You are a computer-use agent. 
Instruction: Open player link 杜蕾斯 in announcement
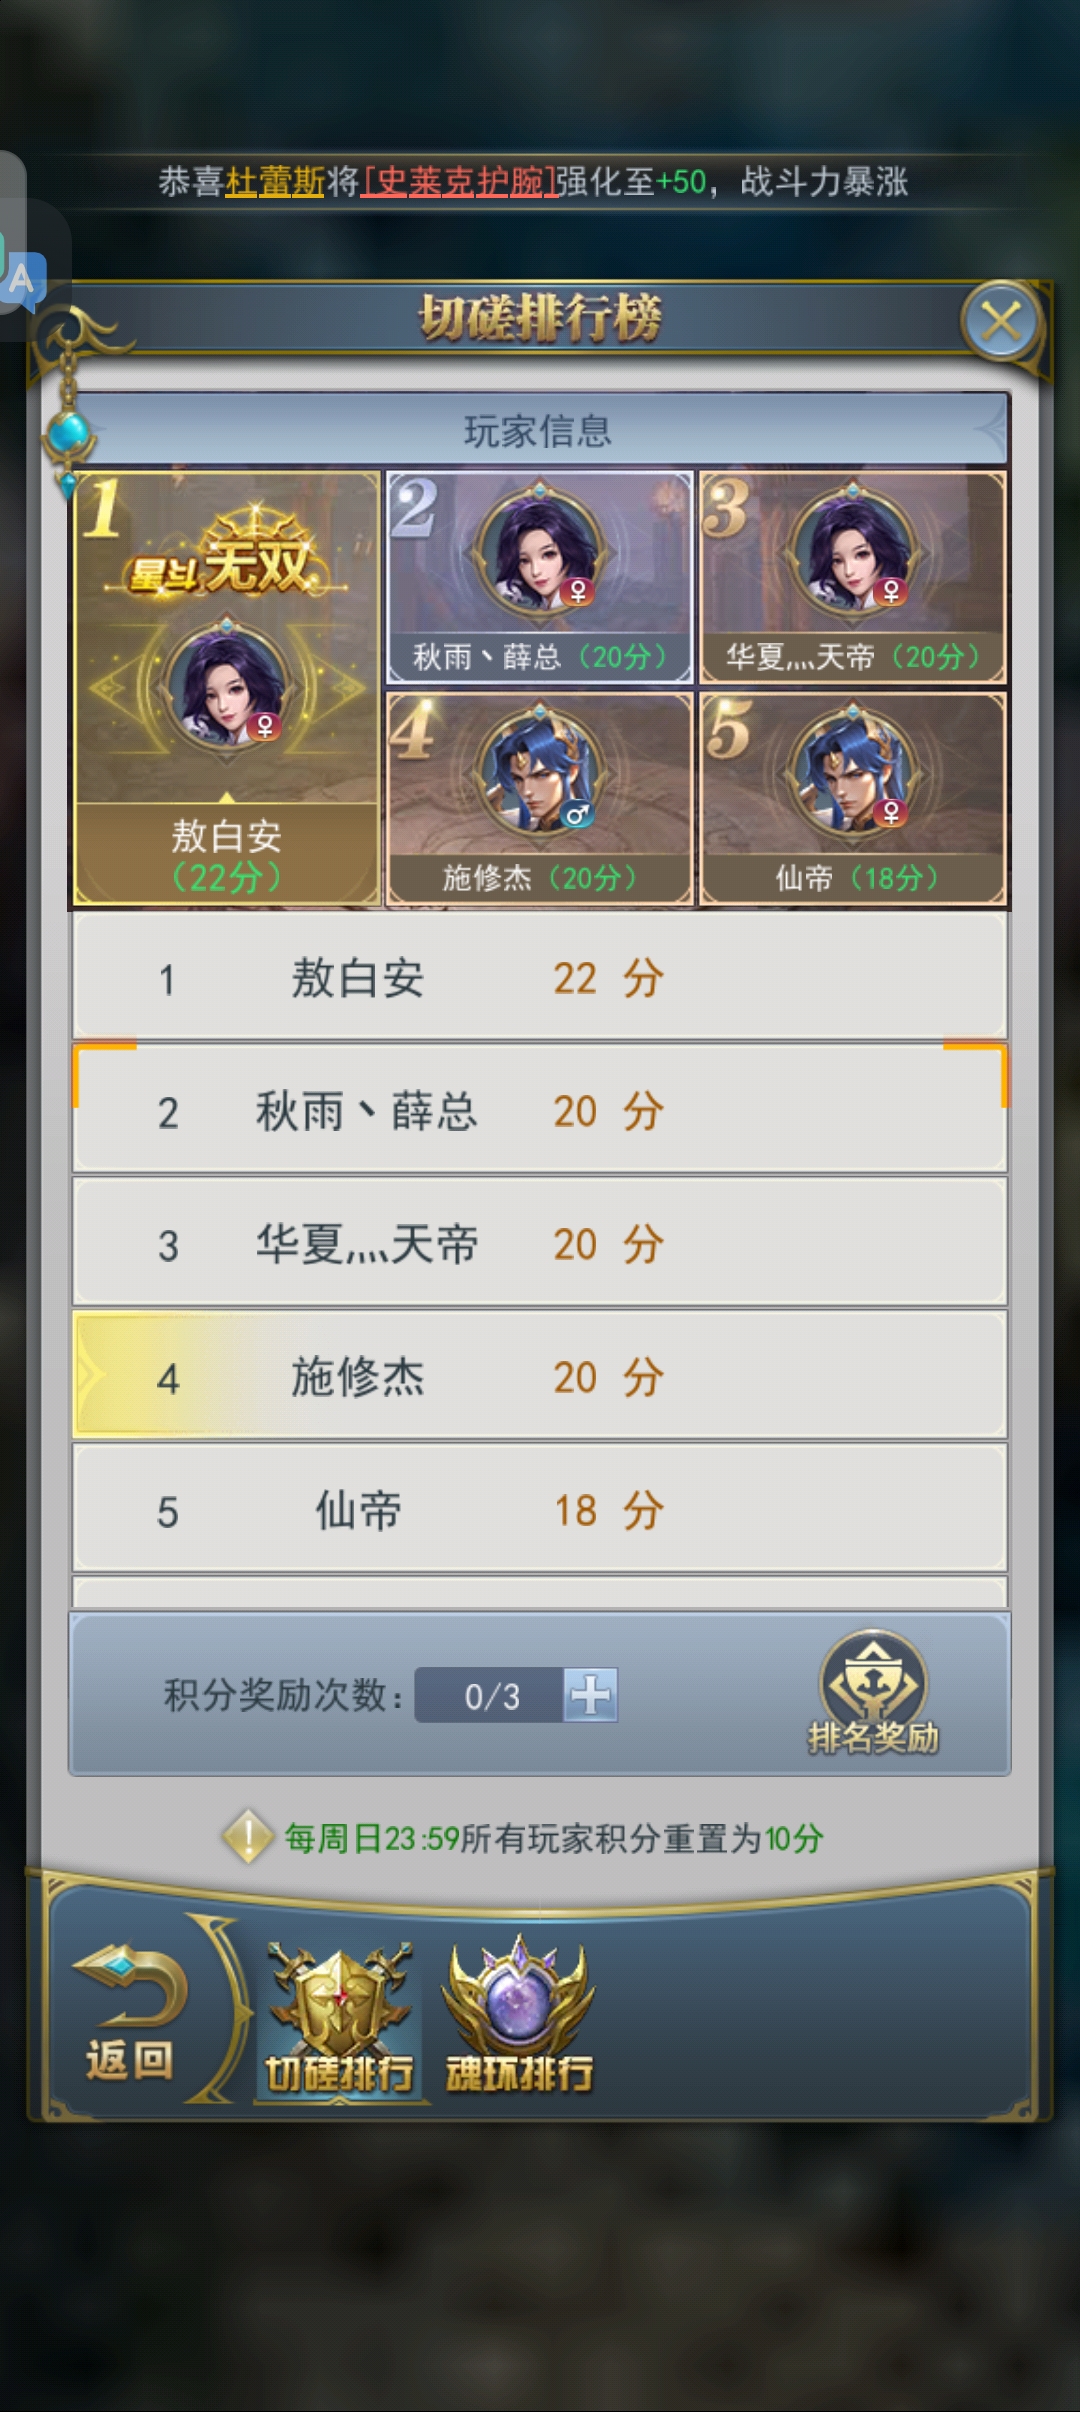tap(275, 182)
